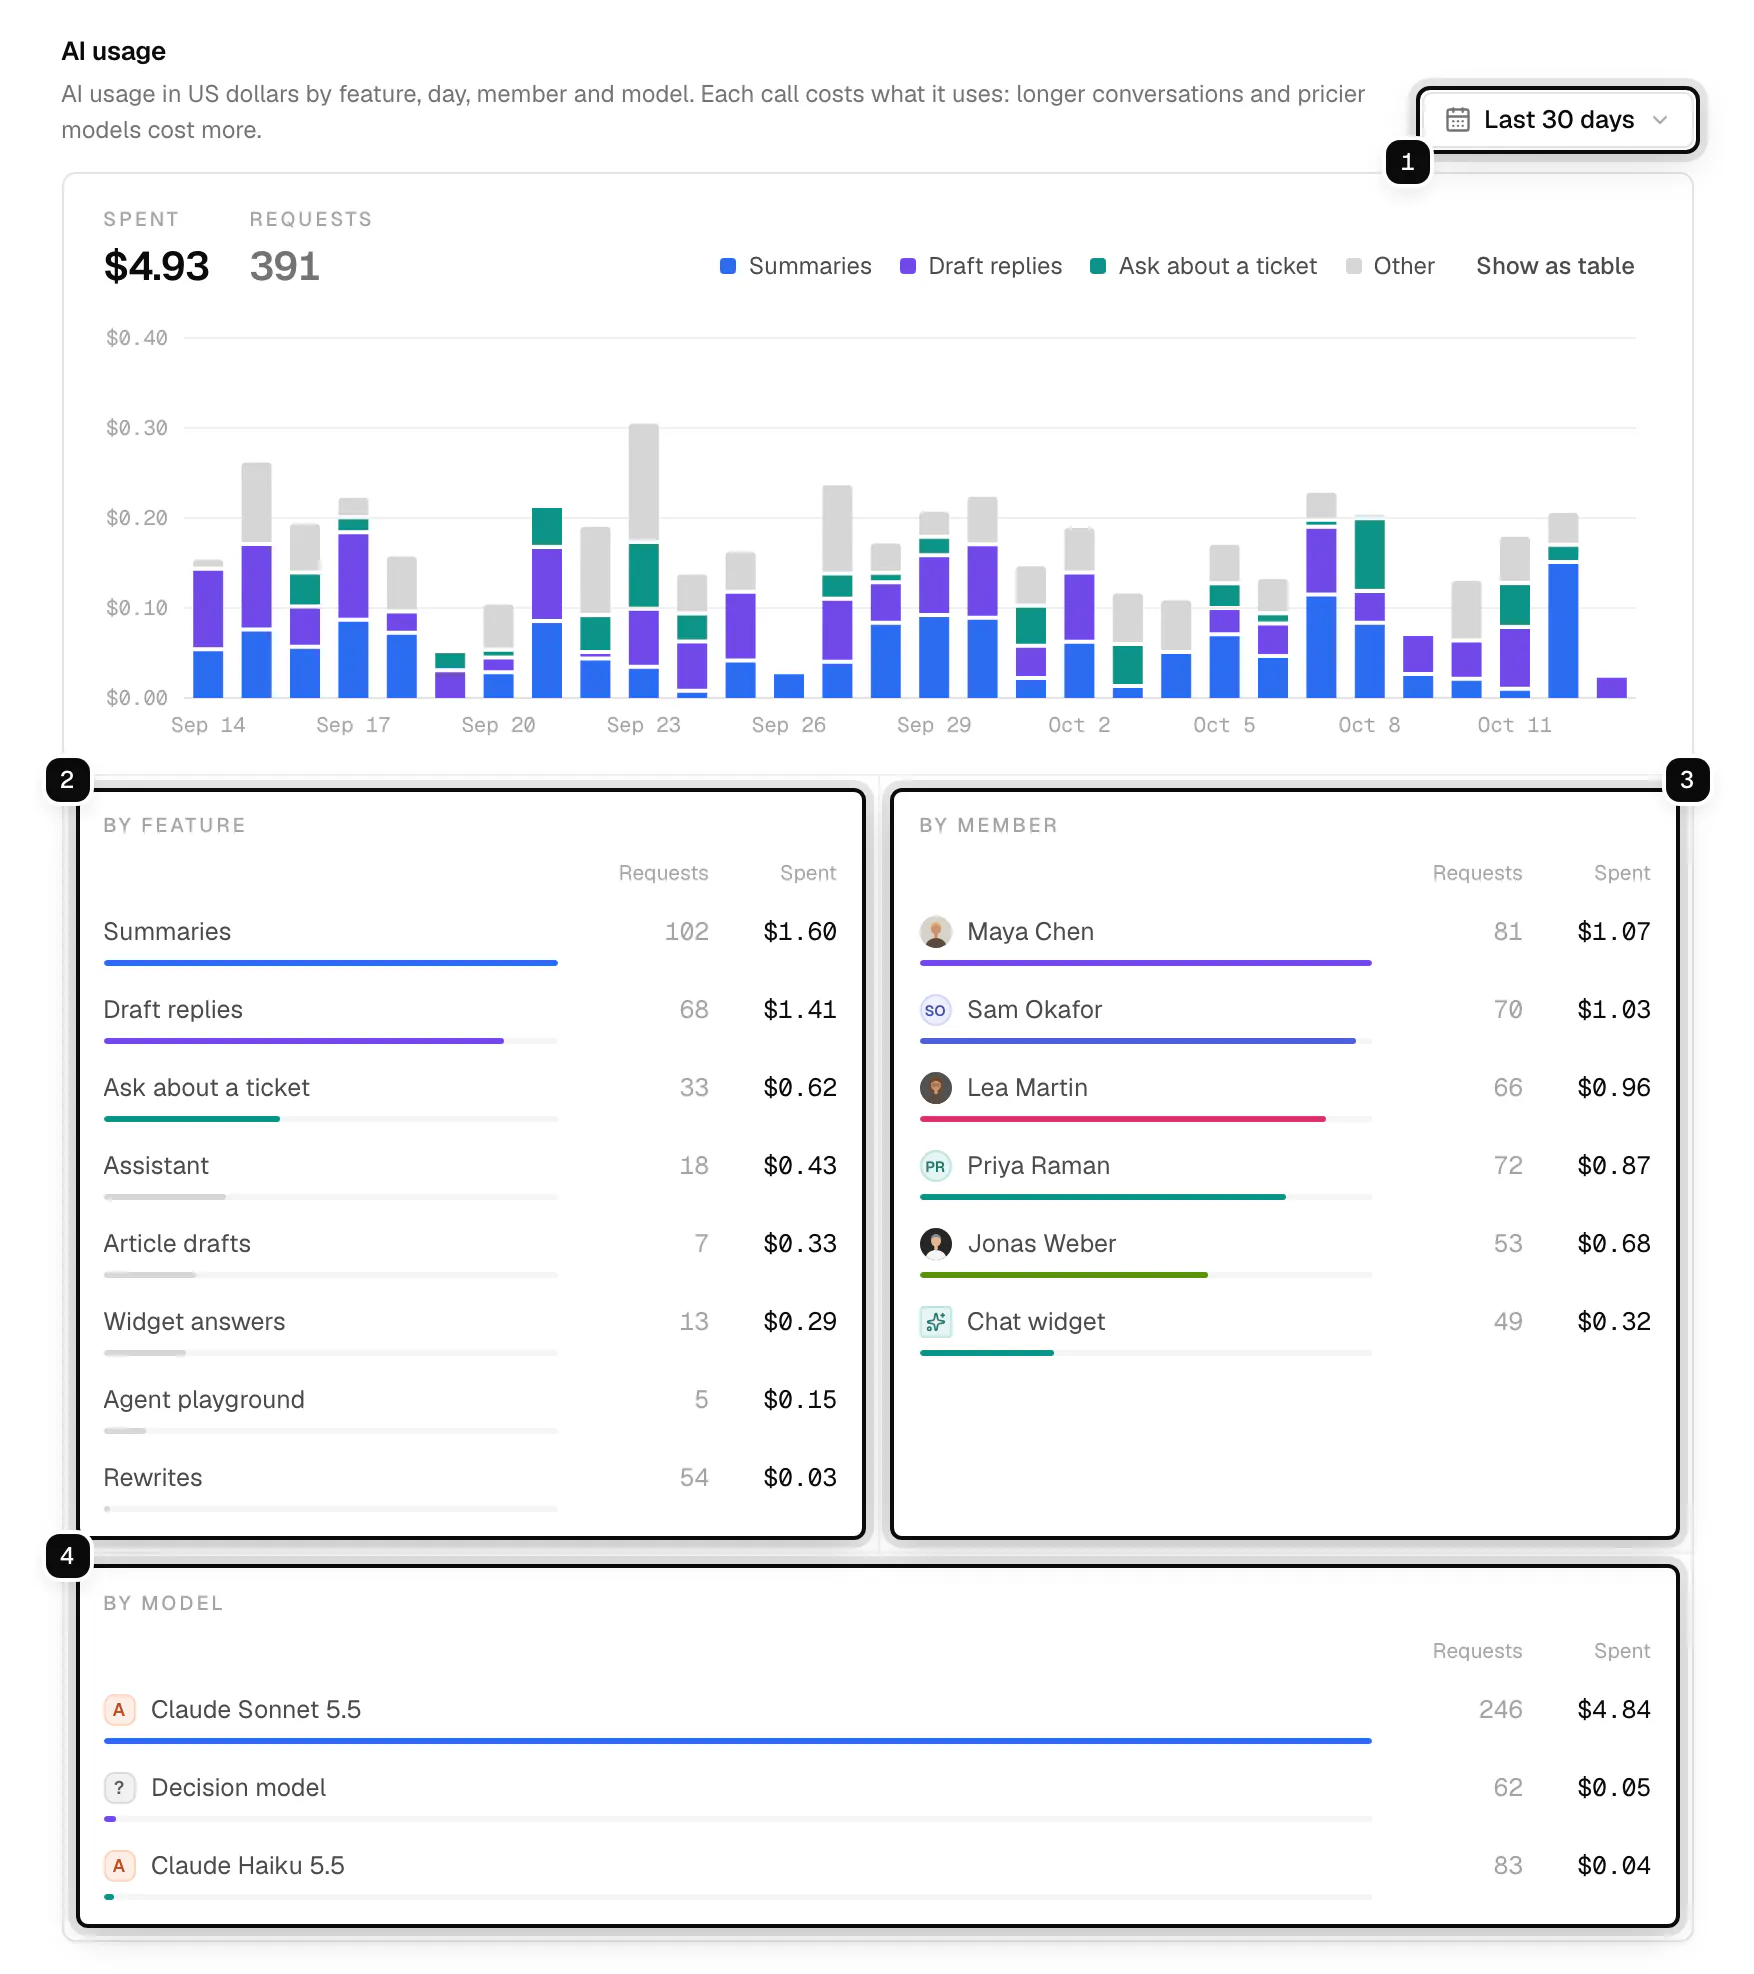Click Maya Chen's avatar
Screen dimensions: 1754x1974
pyautogui.click(x=935, y=932)
